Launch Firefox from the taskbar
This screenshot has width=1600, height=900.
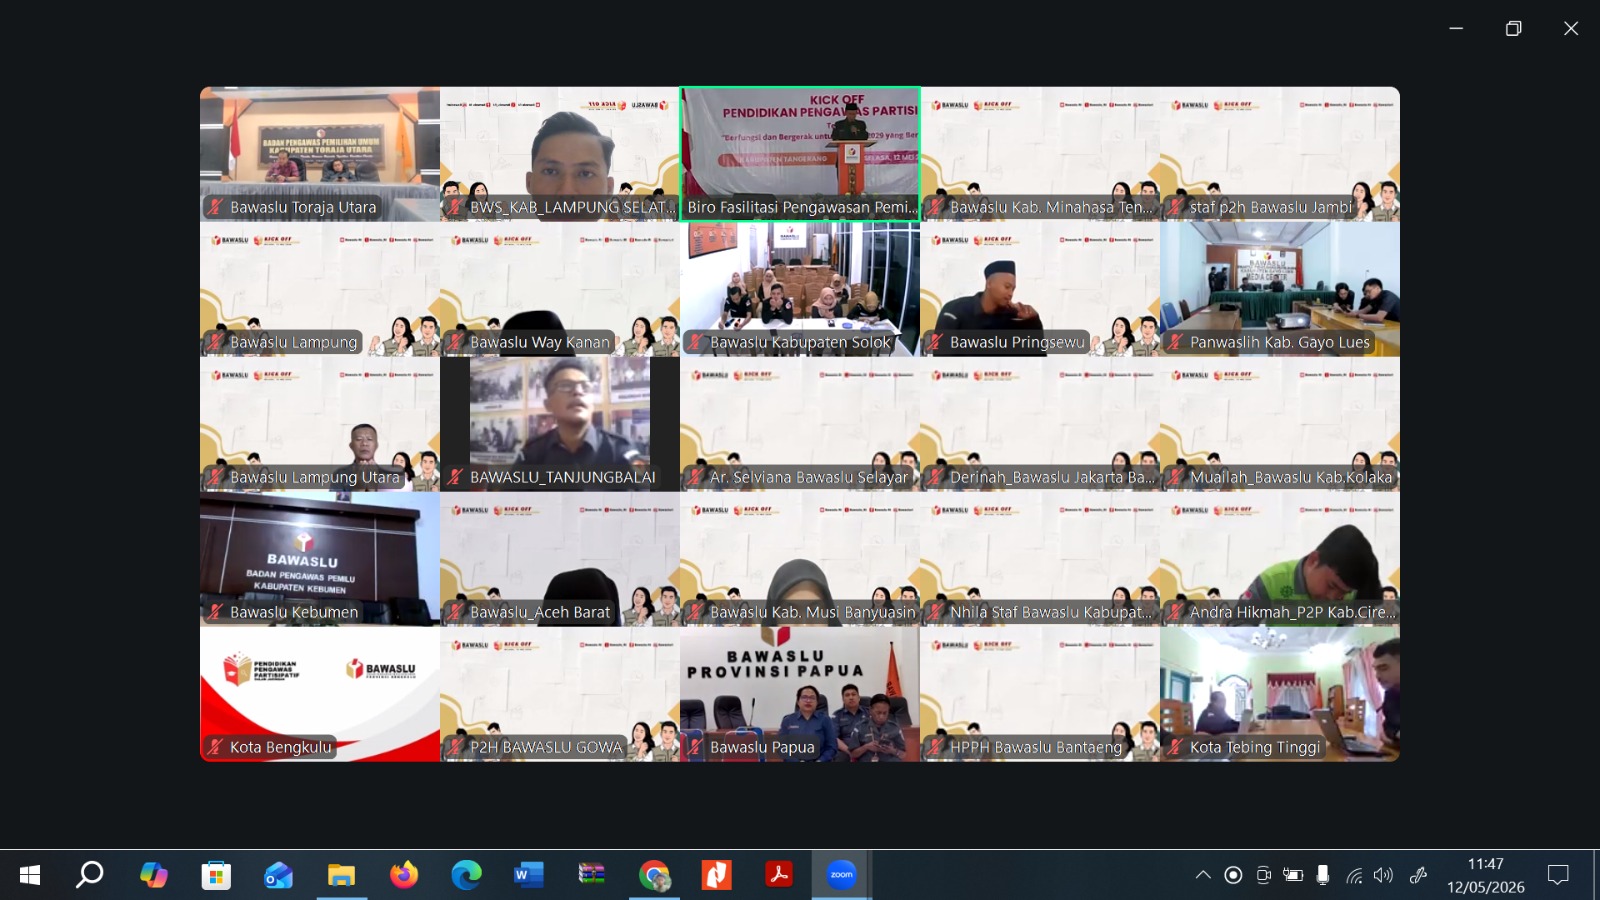[x=404, y=875]
